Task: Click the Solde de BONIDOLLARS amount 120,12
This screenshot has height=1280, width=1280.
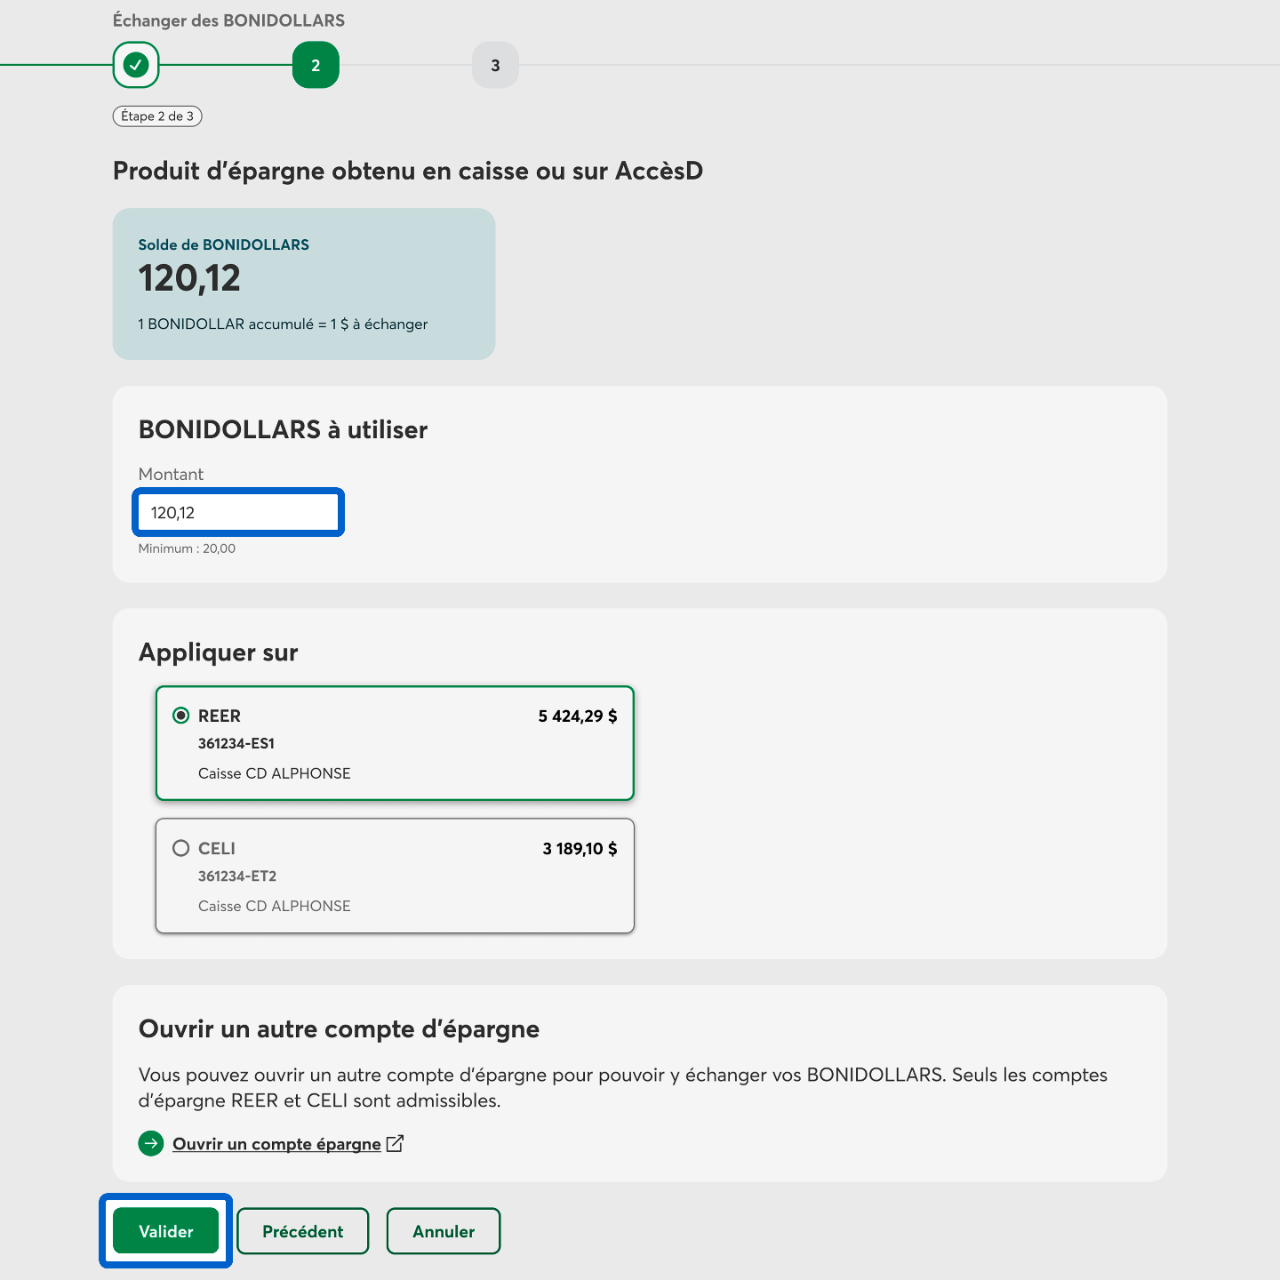Action: tap(189, 278)
